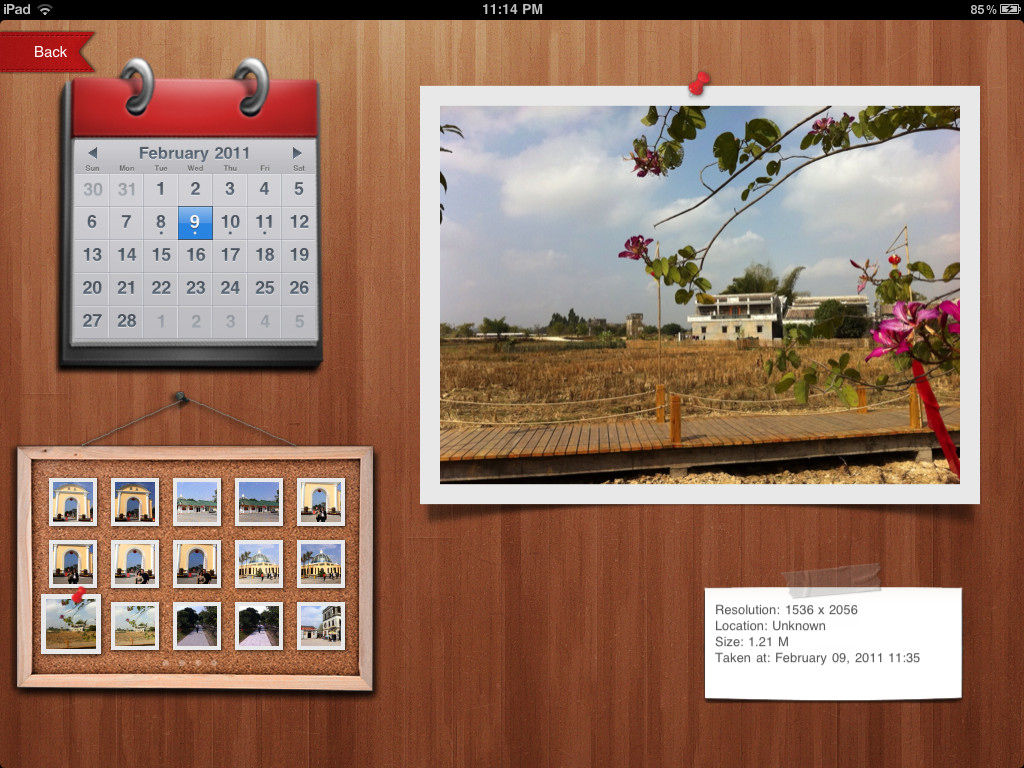This screenshot has height=768, width=1024.
Task: Jump to date 27 on calendar
Action: [x=92, y=321]
